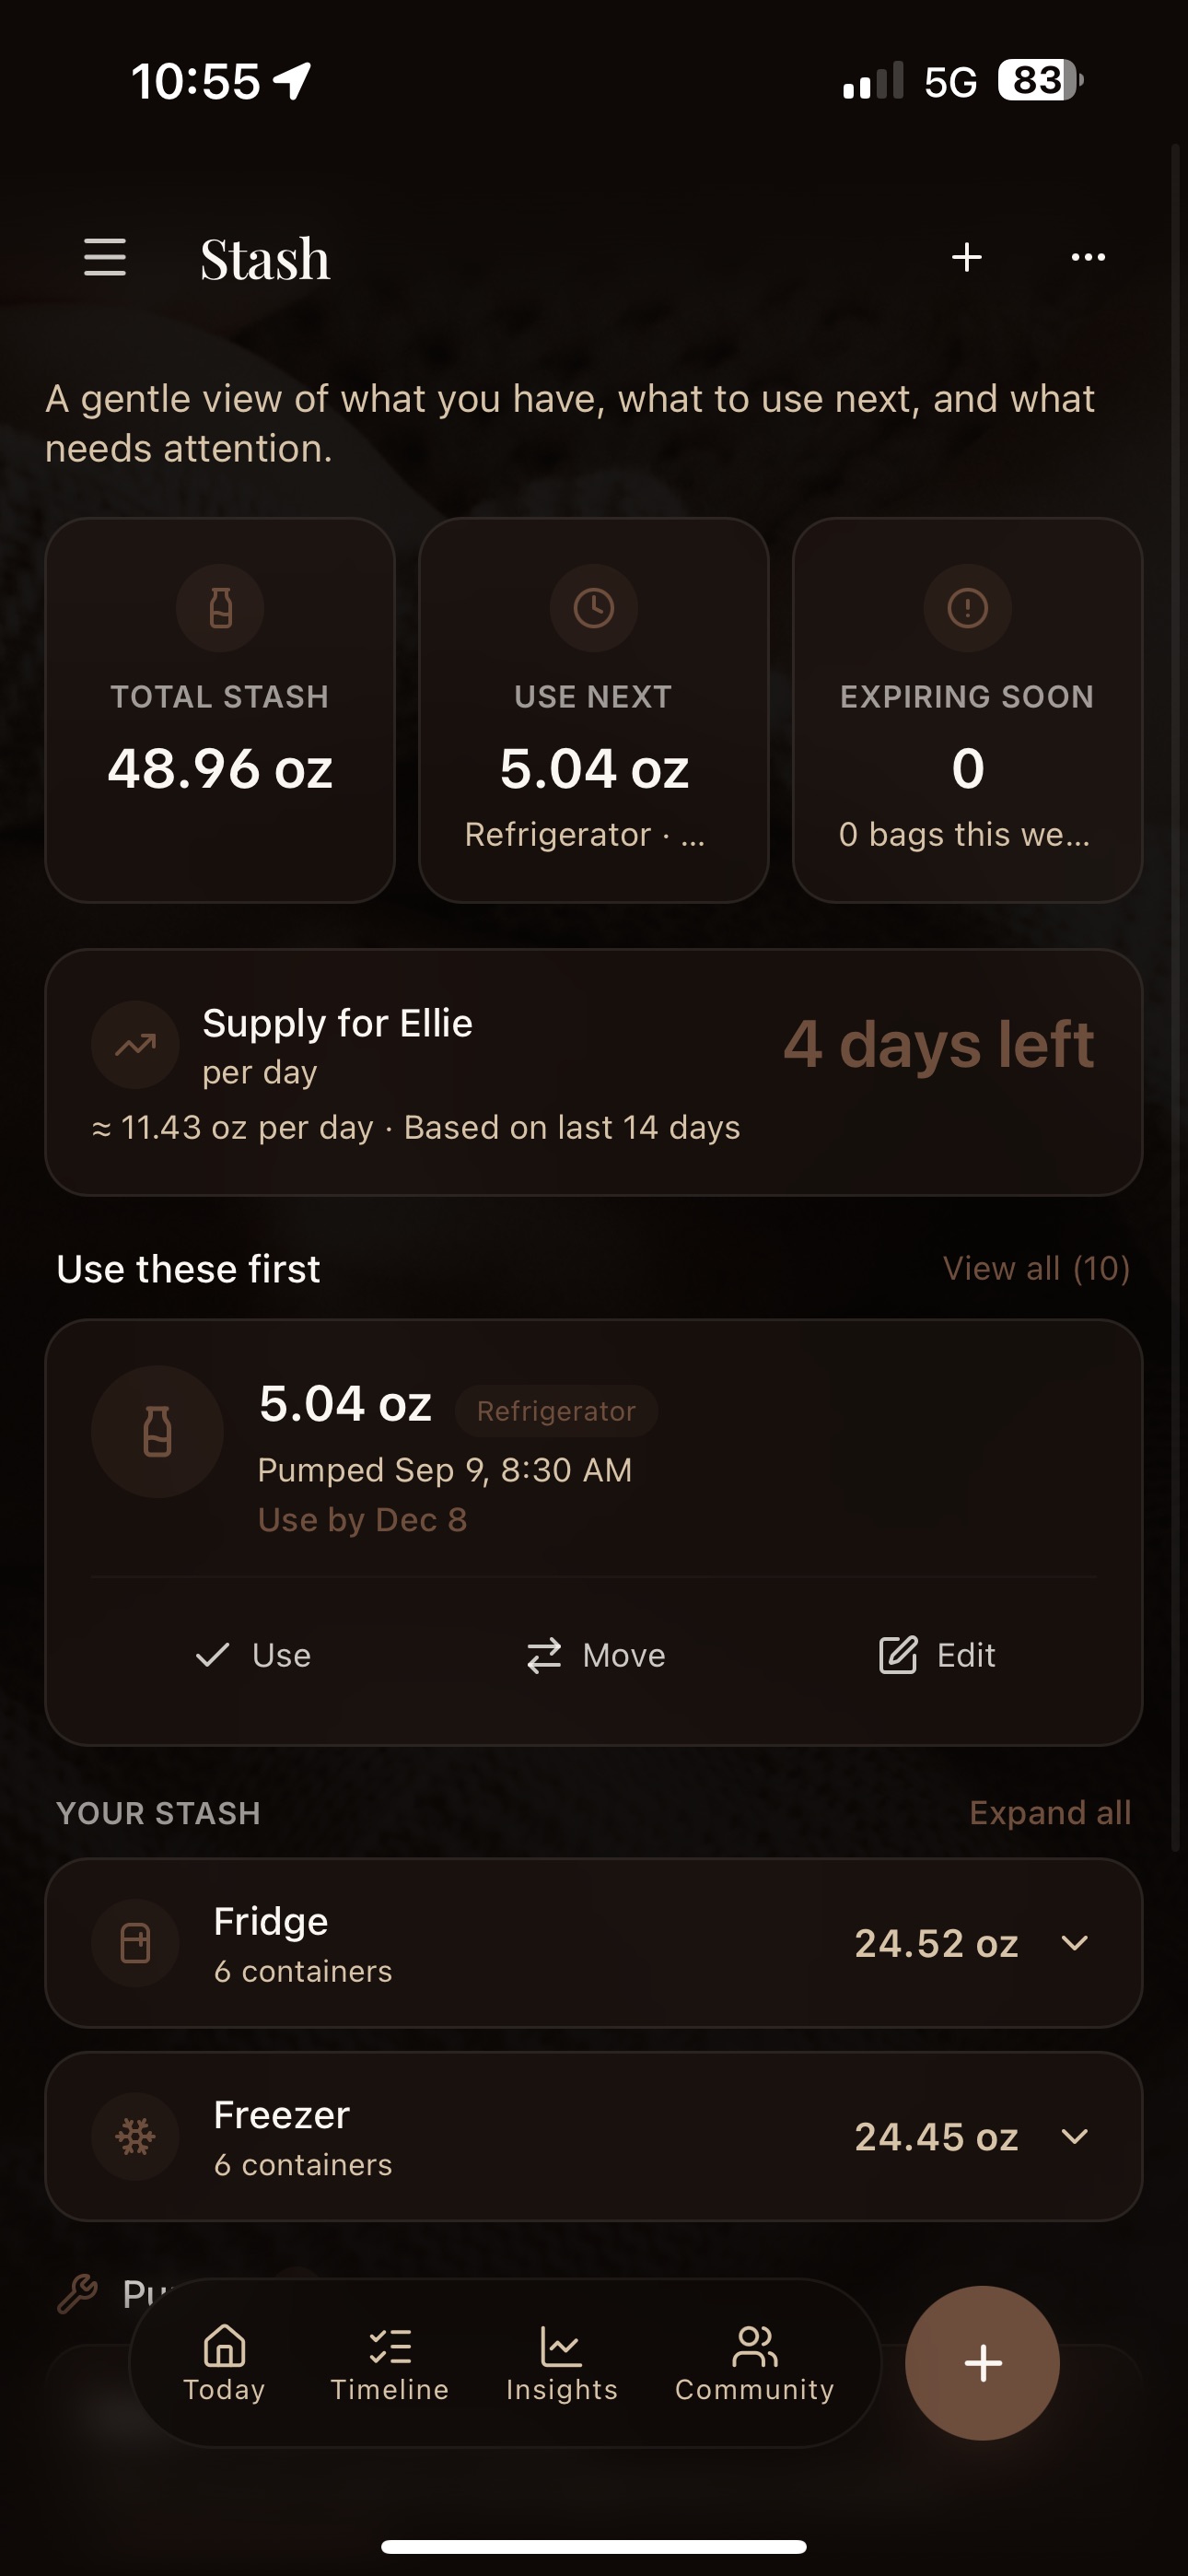1188x2576 pixels.
Task: Tap the alert icon in Expiring Soon card
Action: (x=967, y=608)
